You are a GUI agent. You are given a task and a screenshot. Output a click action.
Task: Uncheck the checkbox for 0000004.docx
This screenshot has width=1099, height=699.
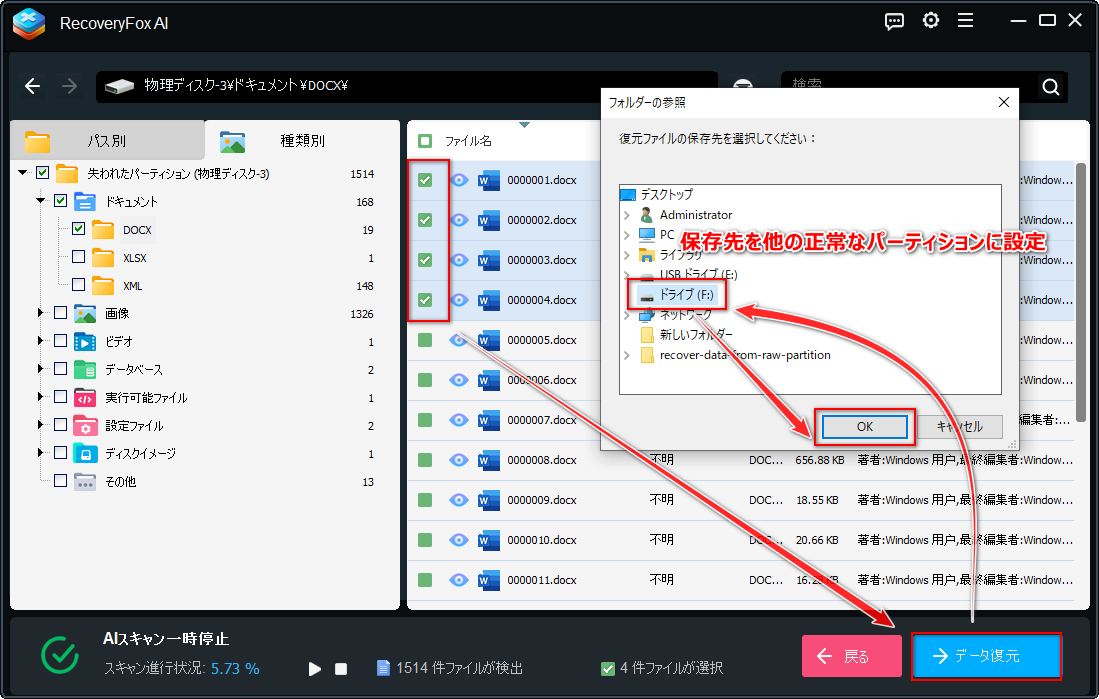[x=425, y=300]
